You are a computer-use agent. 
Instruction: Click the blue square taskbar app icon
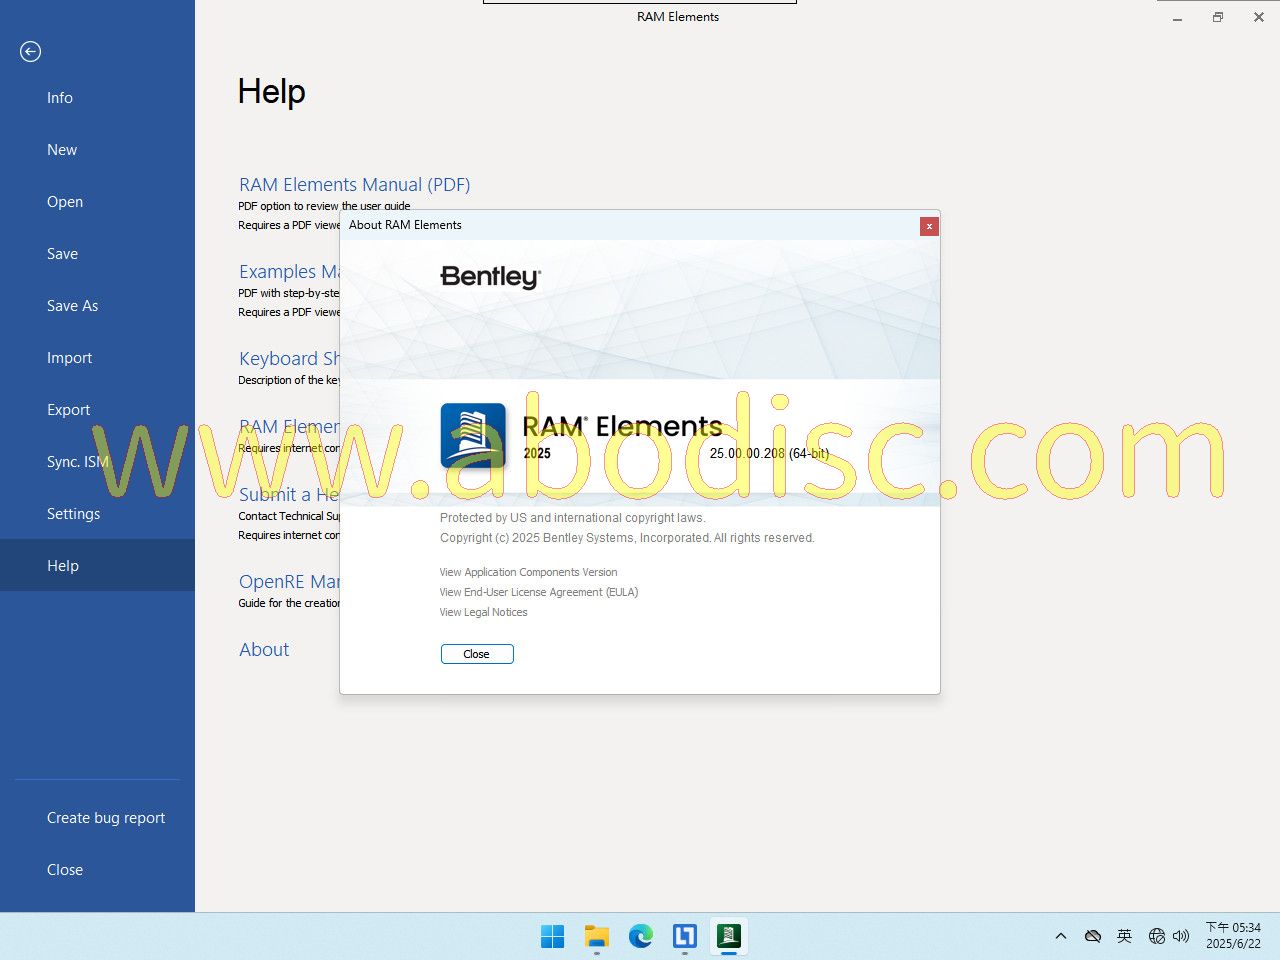click(x=684, y=936)
